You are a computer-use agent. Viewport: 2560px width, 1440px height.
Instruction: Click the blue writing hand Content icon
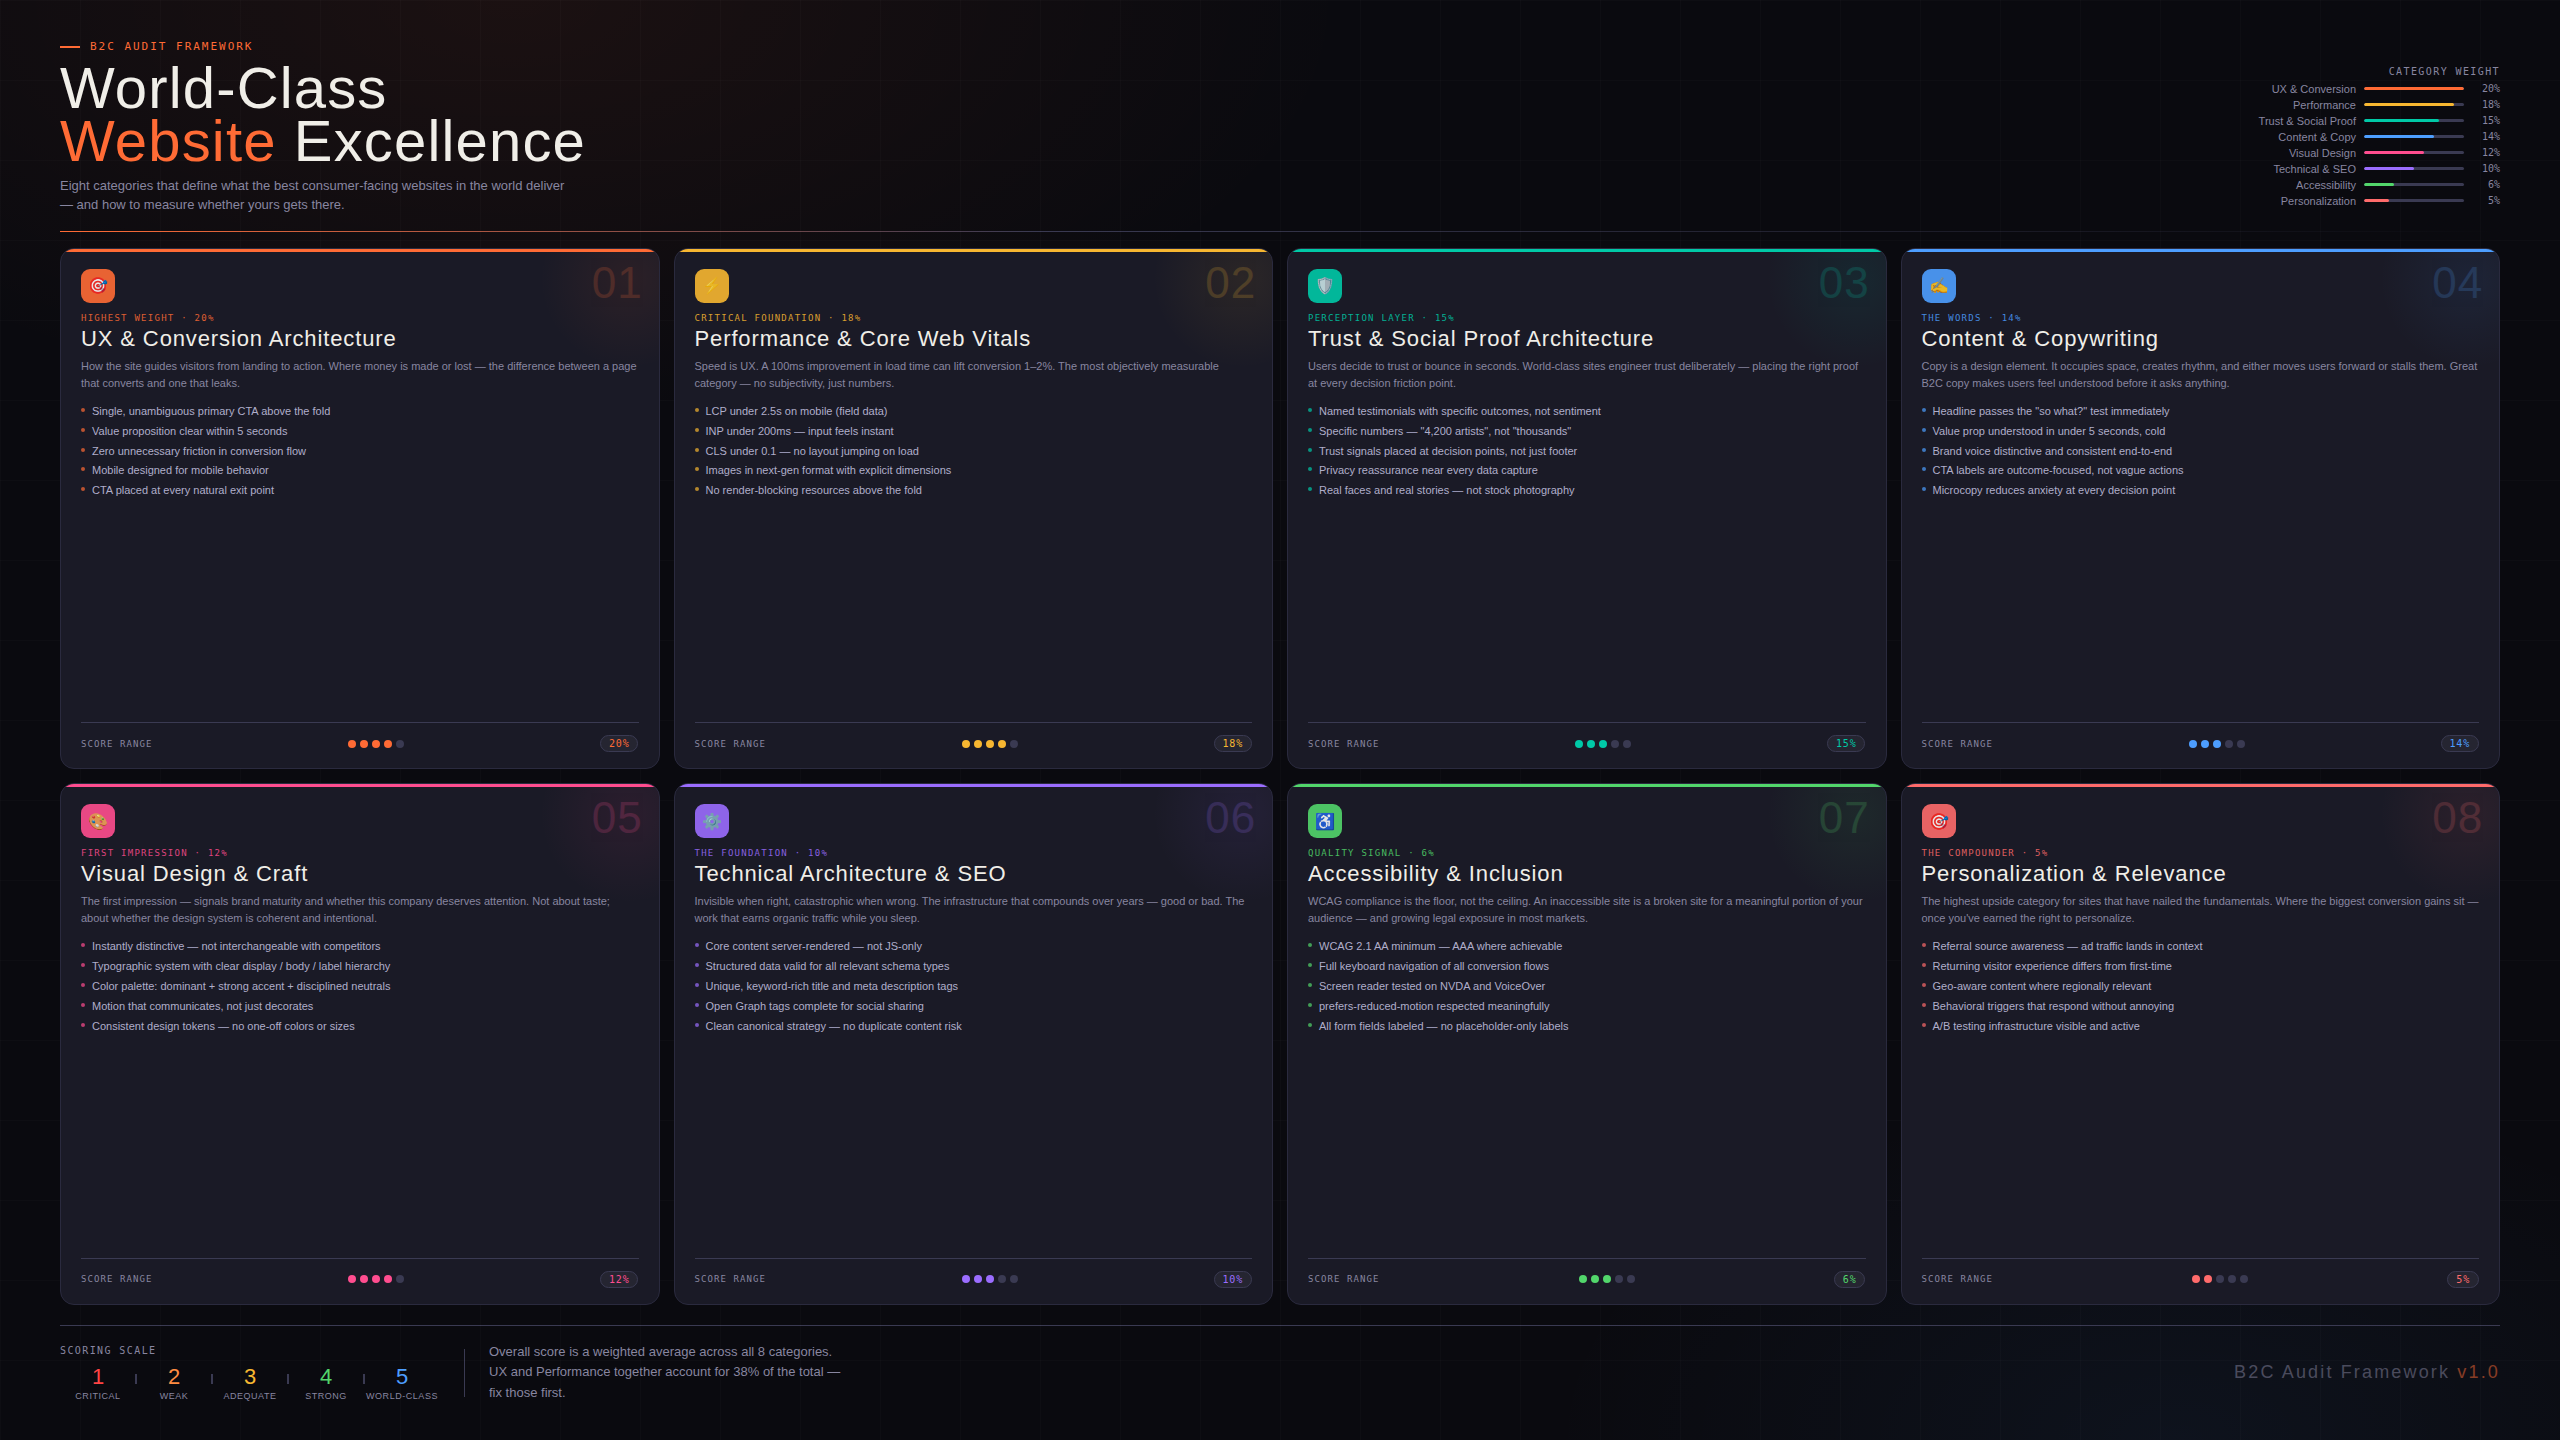coord(1938,286)
